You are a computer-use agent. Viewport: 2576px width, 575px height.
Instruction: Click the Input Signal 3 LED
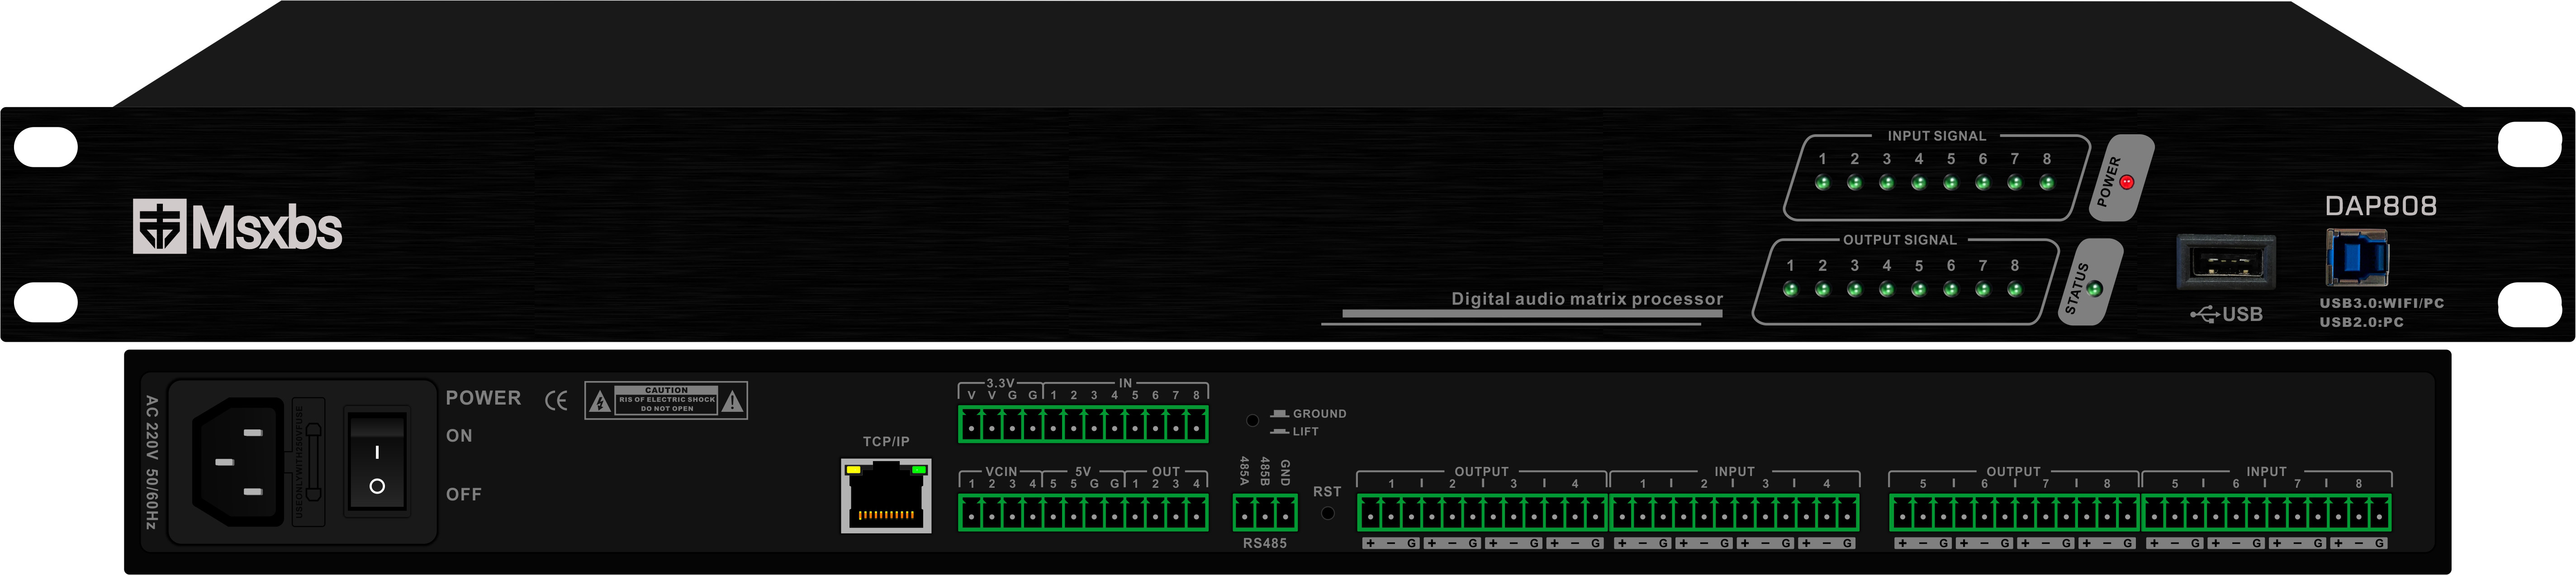pos(1886,183)
